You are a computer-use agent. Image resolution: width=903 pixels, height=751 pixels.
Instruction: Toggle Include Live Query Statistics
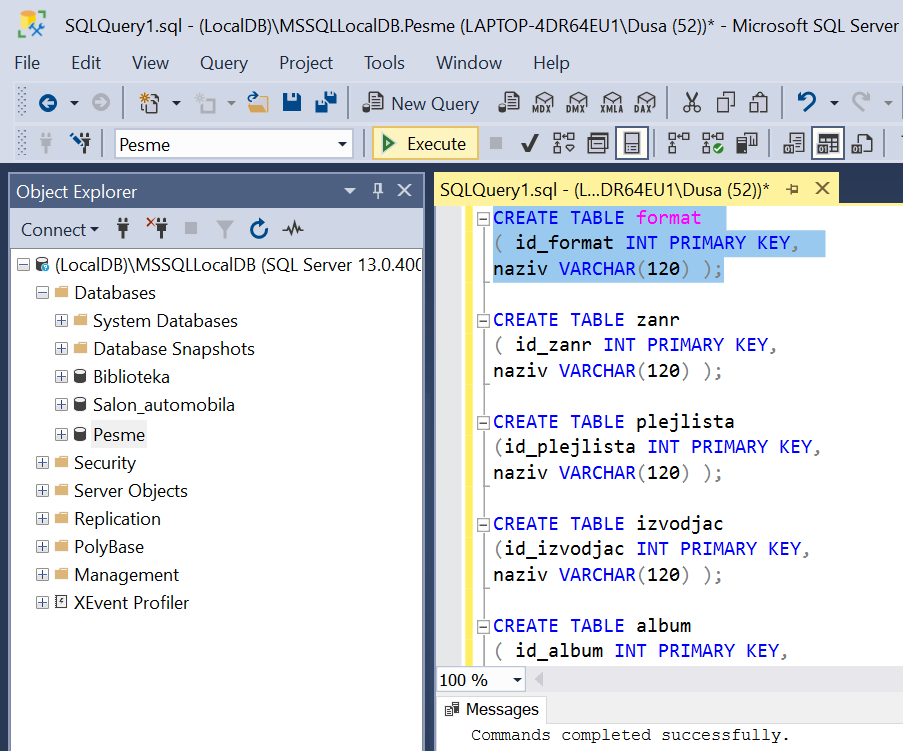(x=713, y=143)
